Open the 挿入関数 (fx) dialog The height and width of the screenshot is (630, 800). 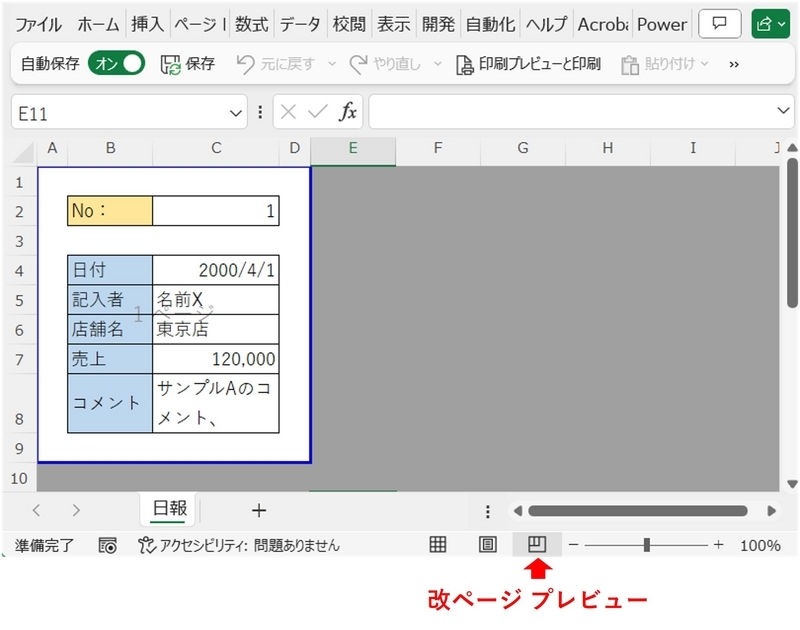point(349,112)
